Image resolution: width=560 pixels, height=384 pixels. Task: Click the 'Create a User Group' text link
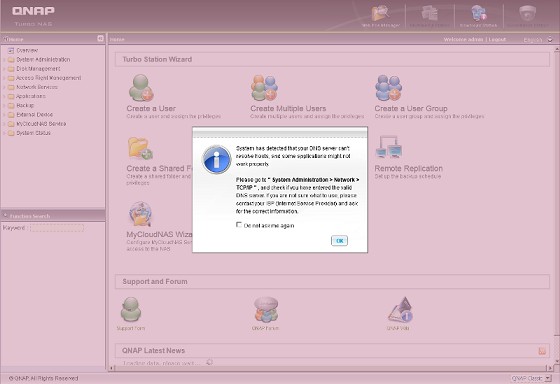tap(411, 109)
